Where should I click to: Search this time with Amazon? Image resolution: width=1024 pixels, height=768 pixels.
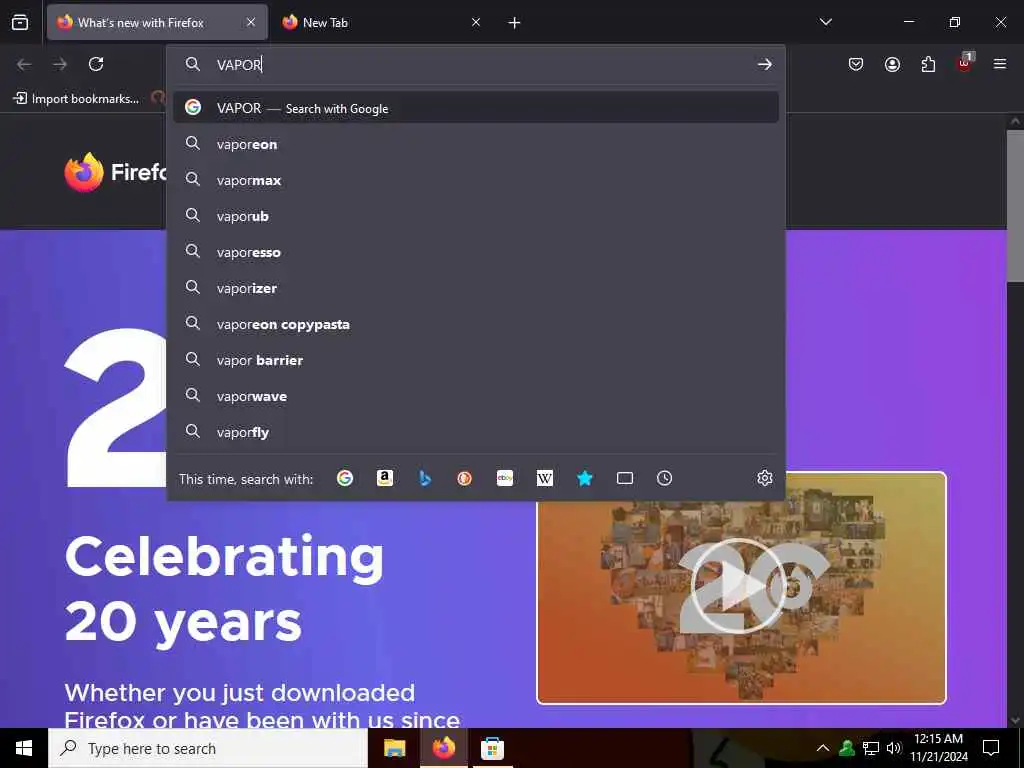(385, 478)
